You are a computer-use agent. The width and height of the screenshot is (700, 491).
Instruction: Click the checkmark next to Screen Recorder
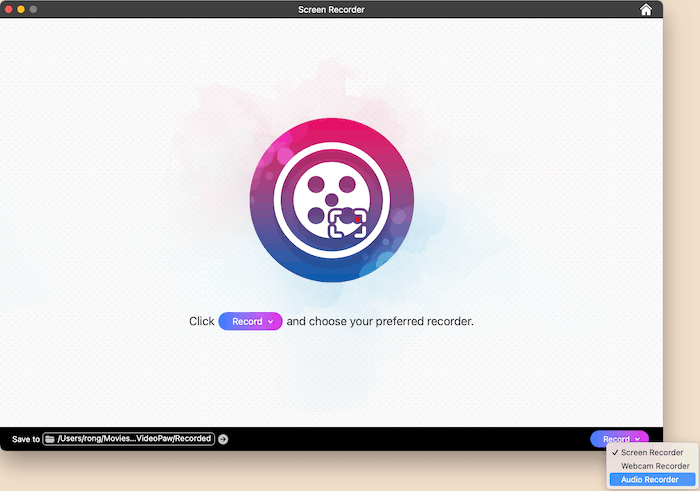click(x=615, y=453)
